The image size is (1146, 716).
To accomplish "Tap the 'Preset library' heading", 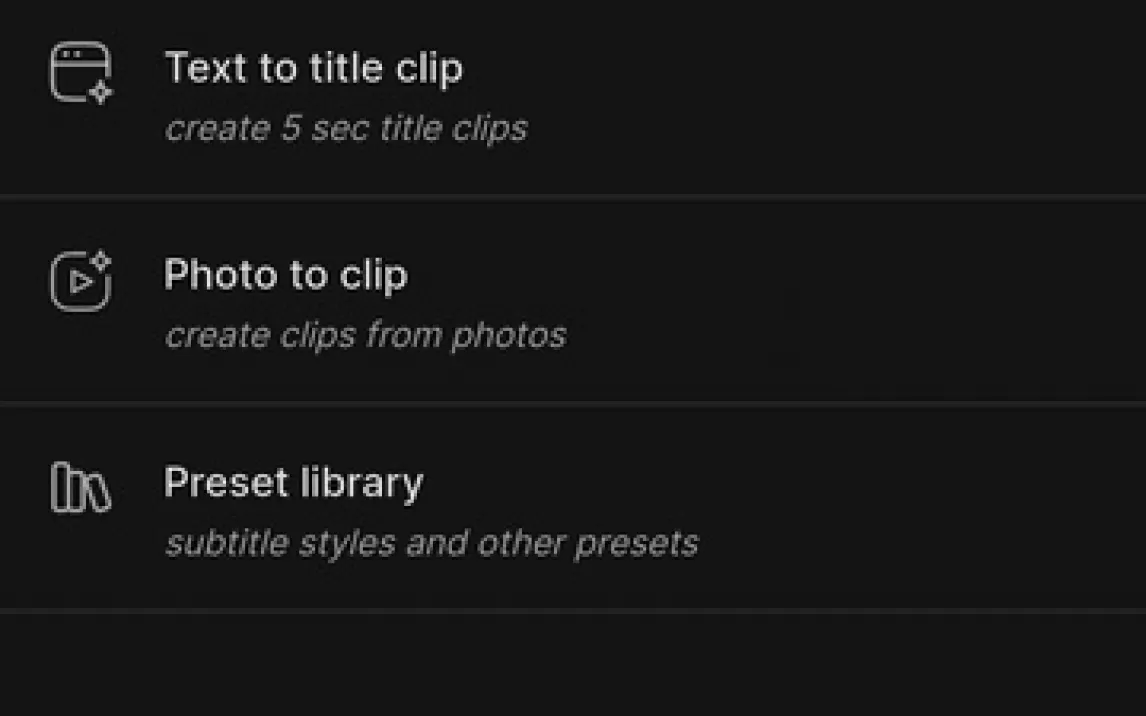I will 293,483.
